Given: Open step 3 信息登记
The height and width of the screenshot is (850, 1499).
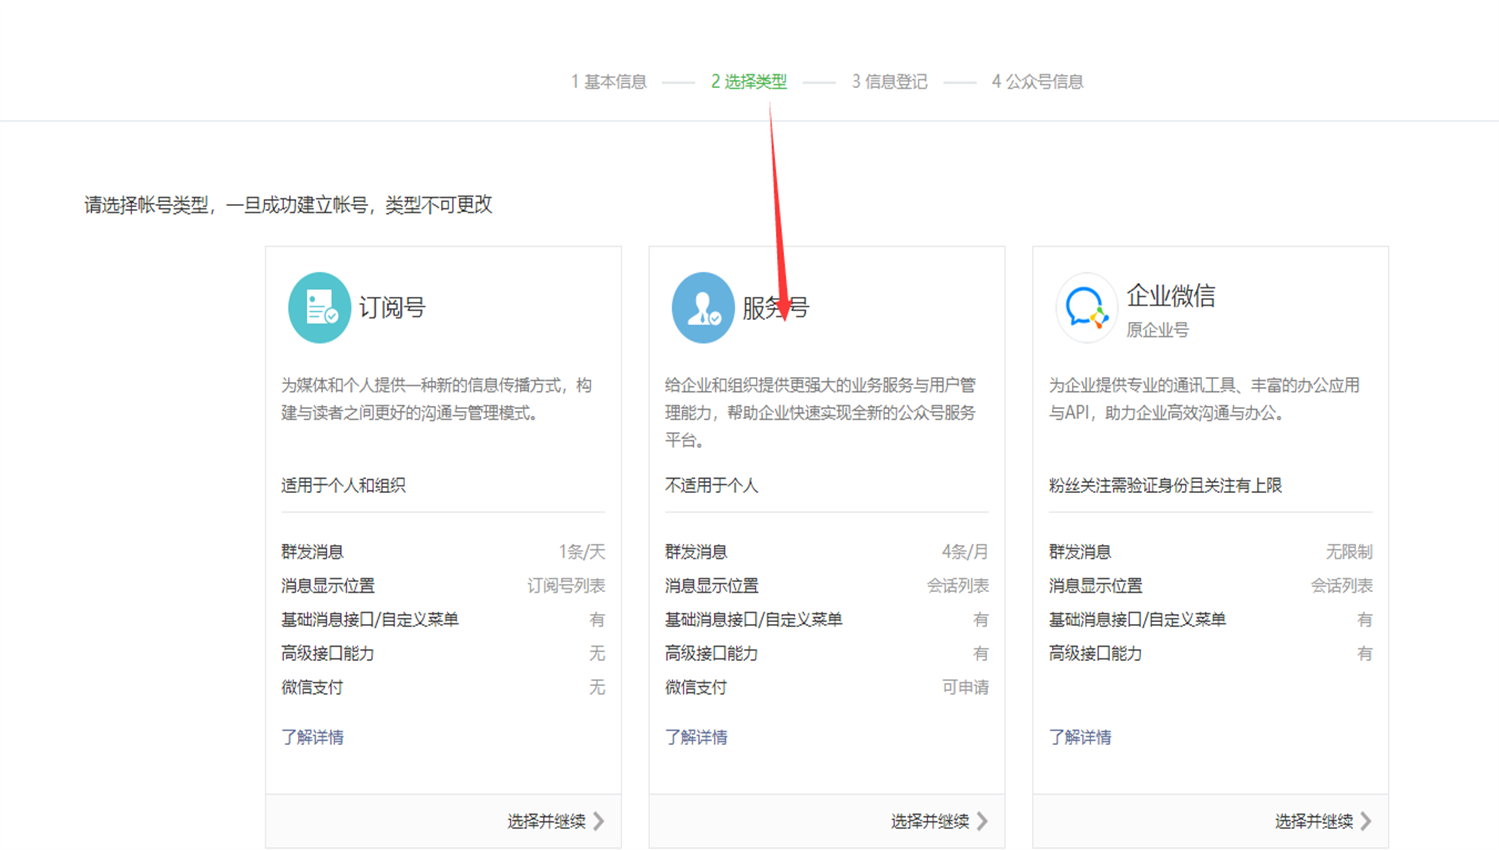Looking at the screenshot, I should (x=889, y=82).
